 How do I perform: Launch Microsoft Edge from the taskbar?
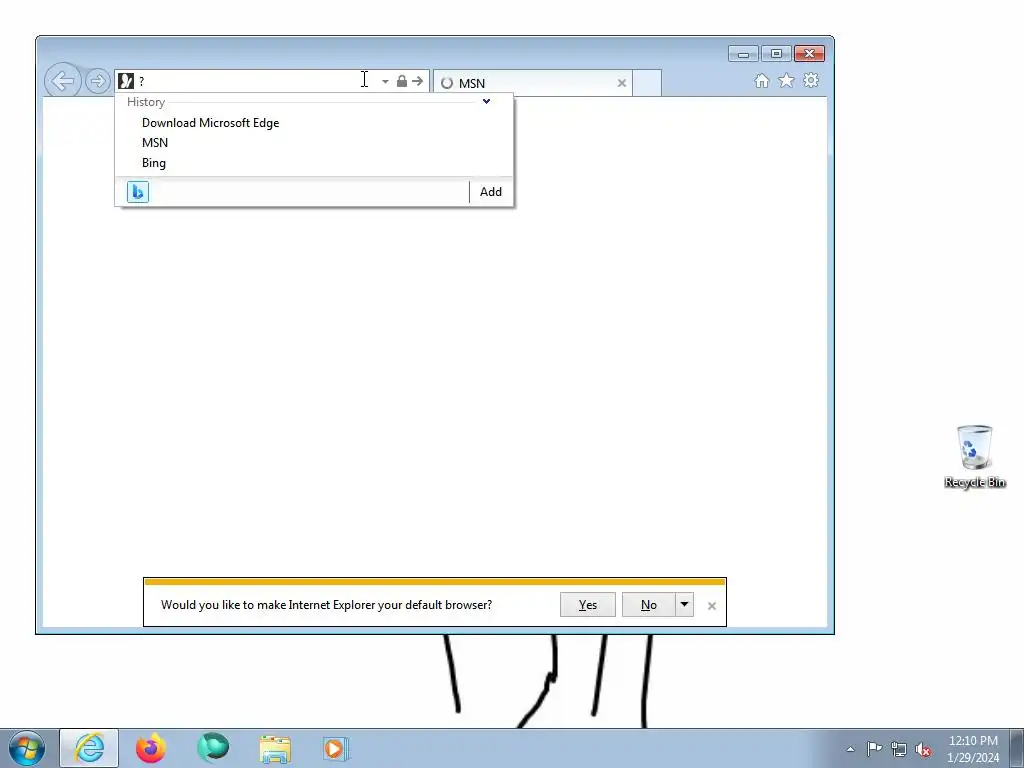(213, 748)
